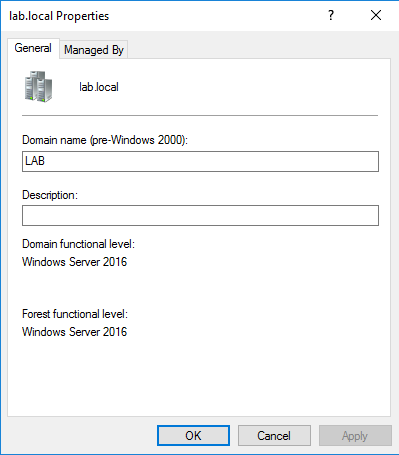This screenshot has width=399, height=455.
Task: Click the greyed-out Apply button
Action: pos(355,436)
